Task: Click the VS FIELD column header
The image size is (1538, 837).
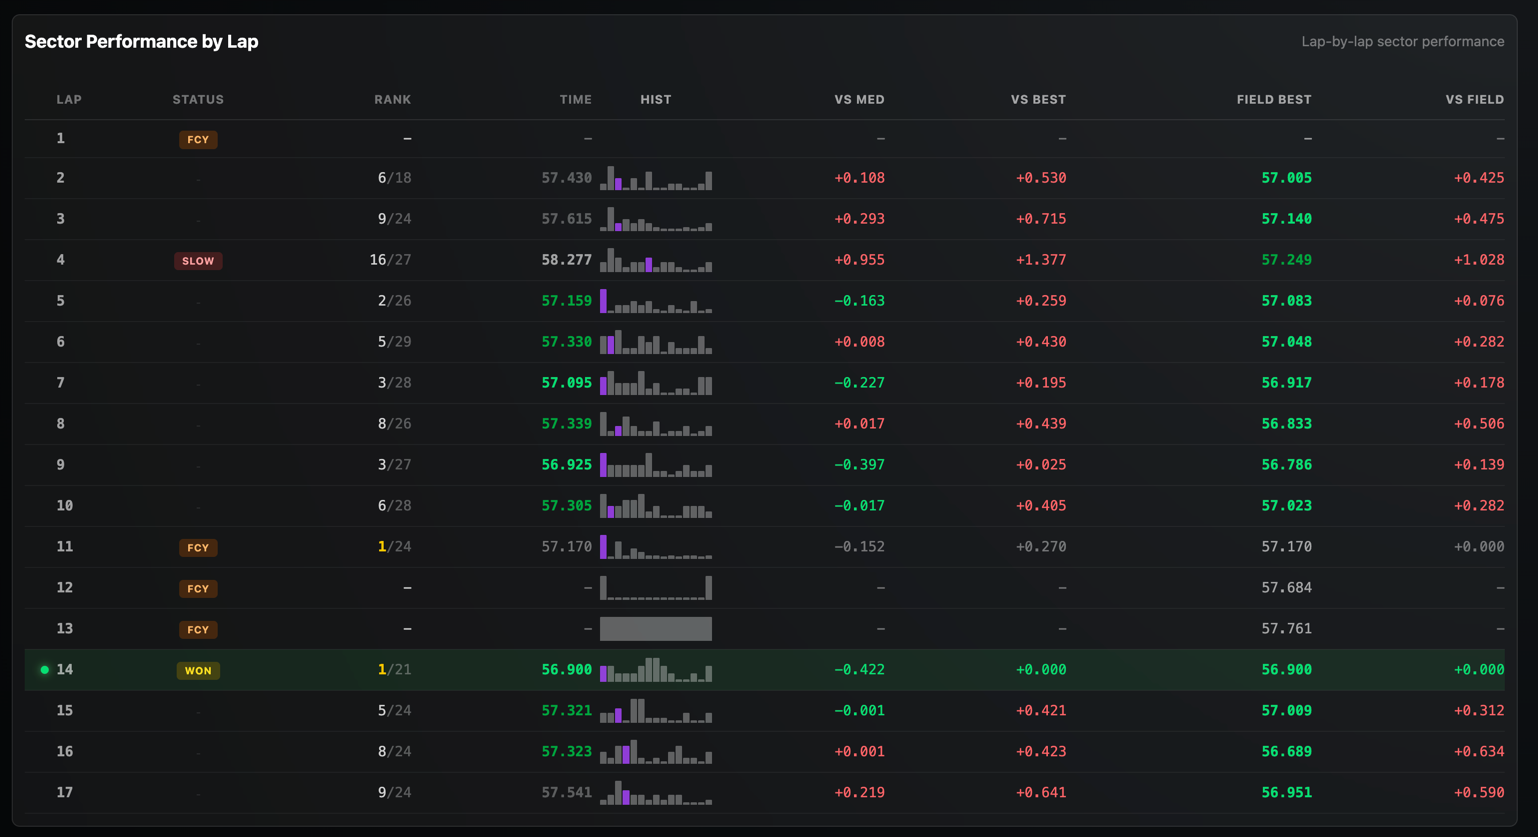Action: [1475, 100]
